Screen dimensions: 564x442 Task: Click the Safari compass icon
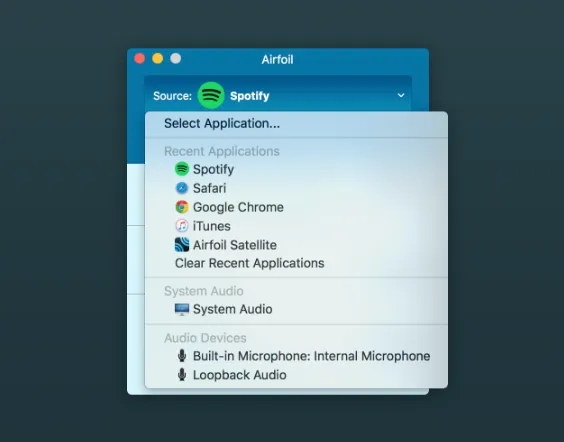click(182, 188)
